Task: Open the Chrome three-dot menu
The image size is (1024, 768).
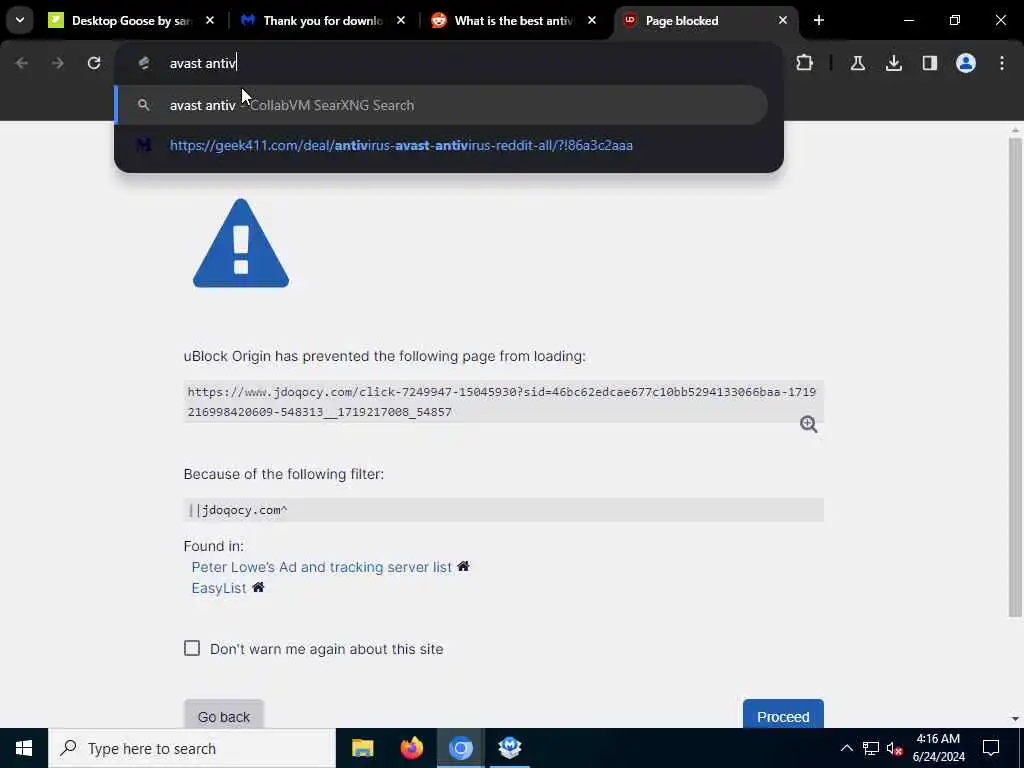Action: coord(1002,63)
